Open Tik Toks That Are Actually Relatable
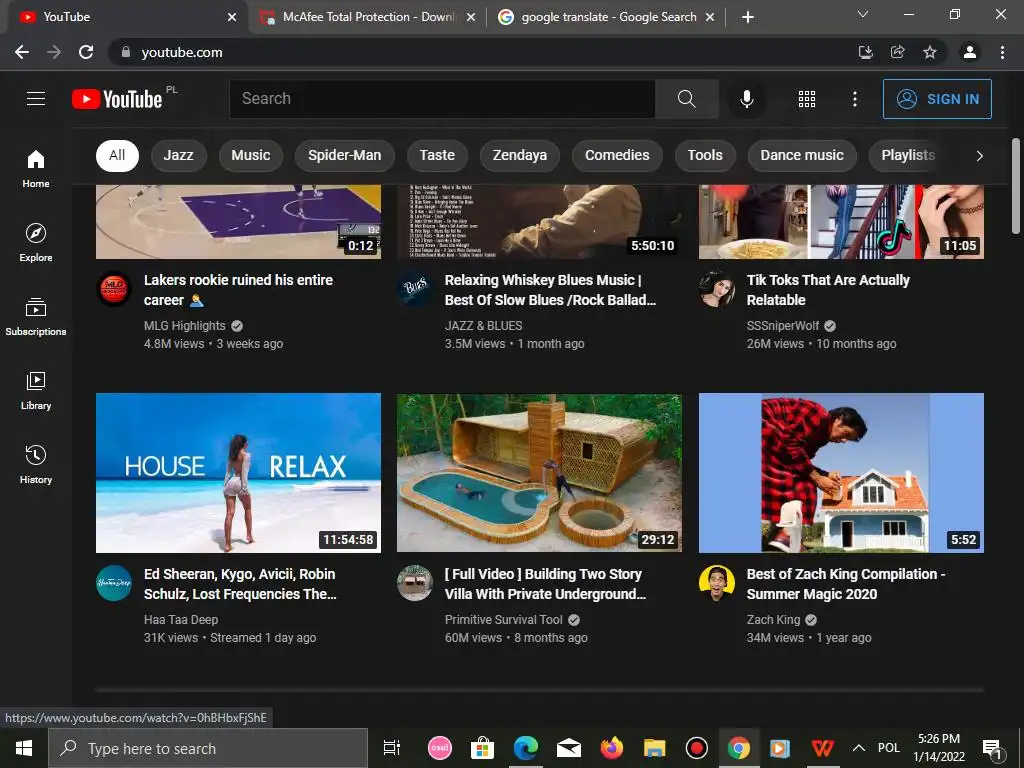1024x768 pixels. pos(828,290)
